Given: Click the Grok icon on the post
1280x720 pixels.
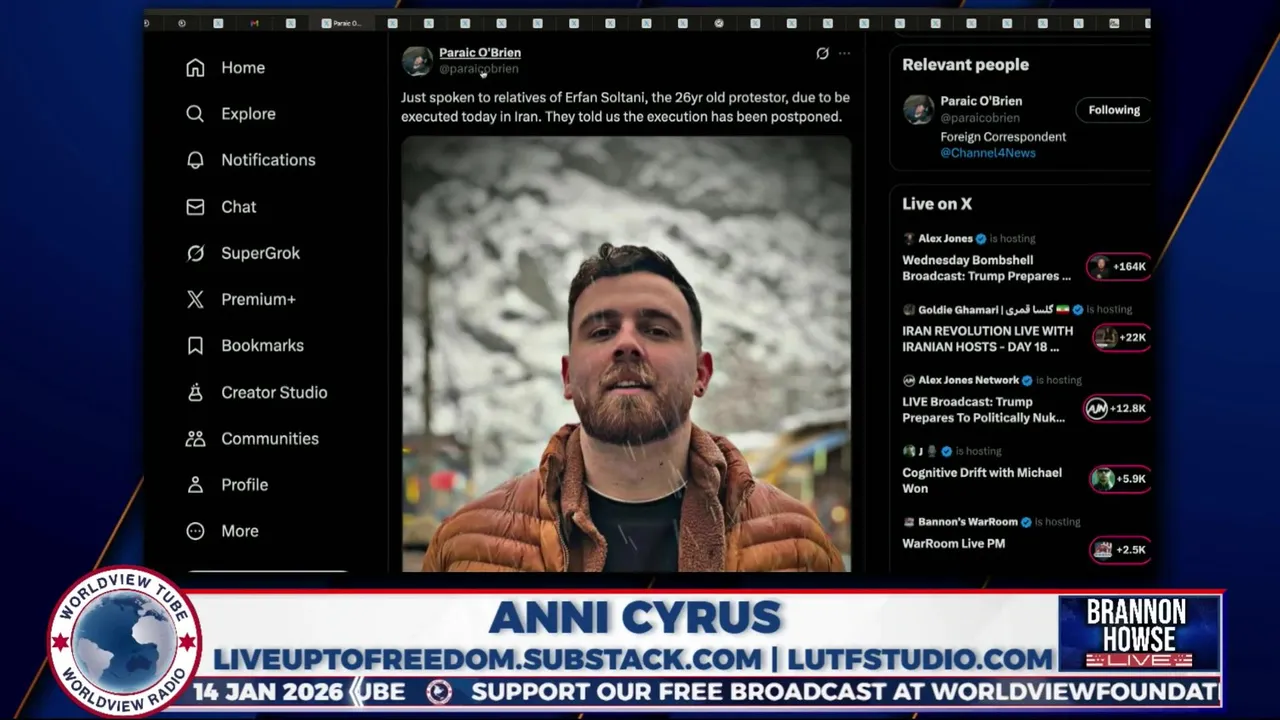Looking at the screenshot, I should coord(822,53).
